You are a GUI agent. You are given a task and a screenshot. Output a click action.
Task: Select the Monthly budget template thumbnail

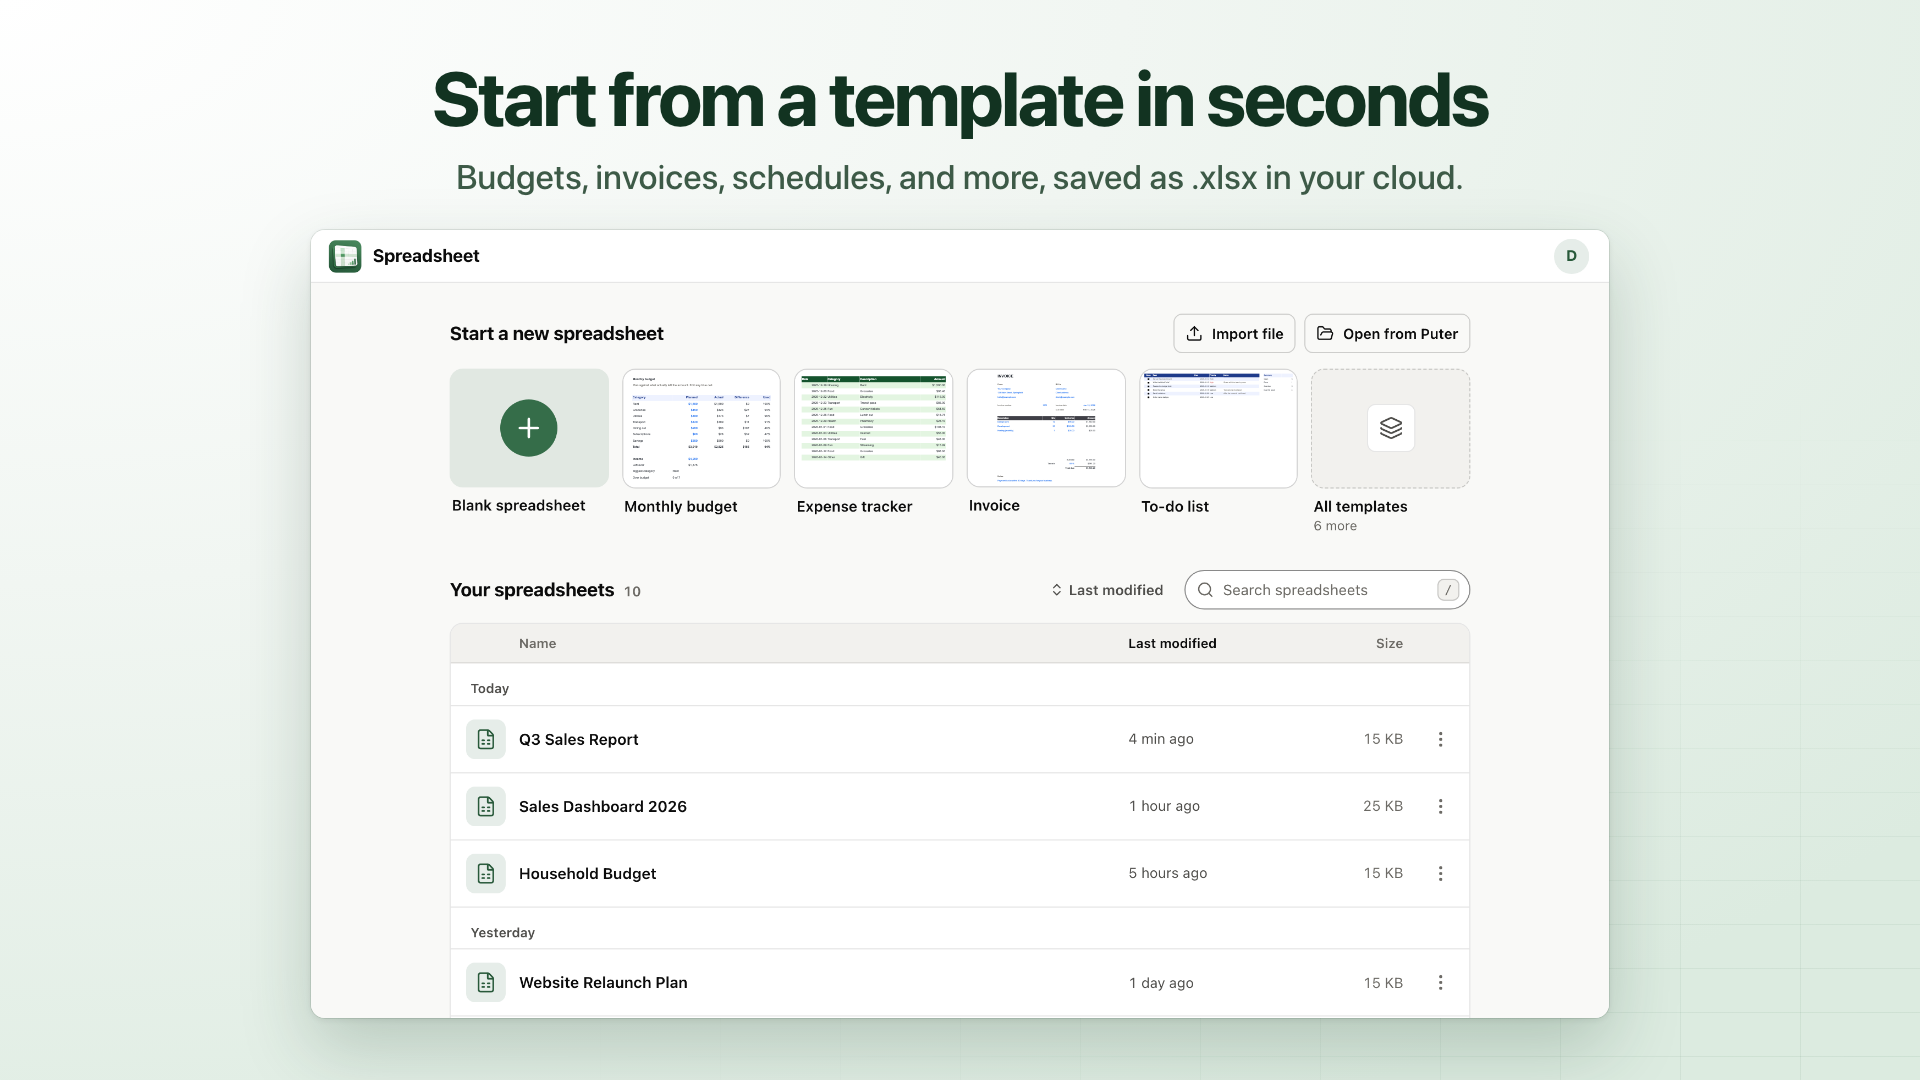point(701,428)
